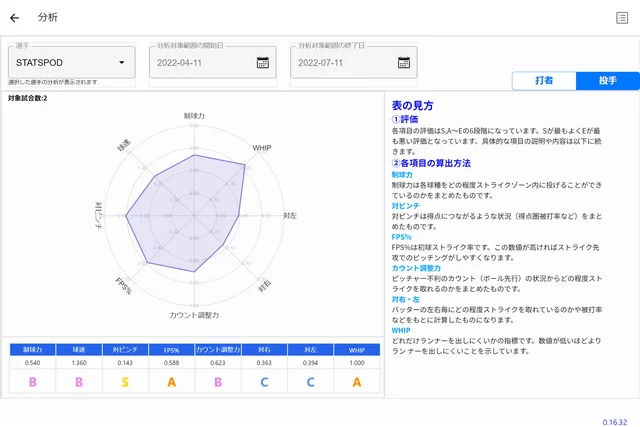Screen dimensions: 640x427
Task: Click the orange A grade under WHIP
Action: click(355, 381)
